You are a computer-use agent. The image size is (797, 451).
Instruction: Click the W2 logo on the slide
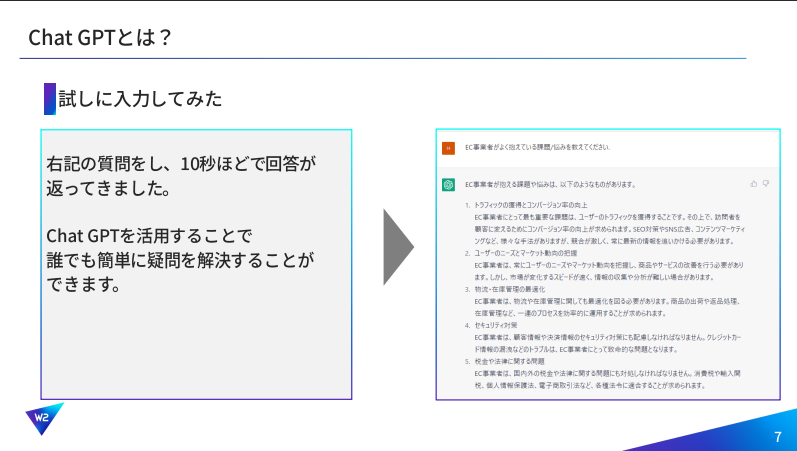click(x=44, y=418)
